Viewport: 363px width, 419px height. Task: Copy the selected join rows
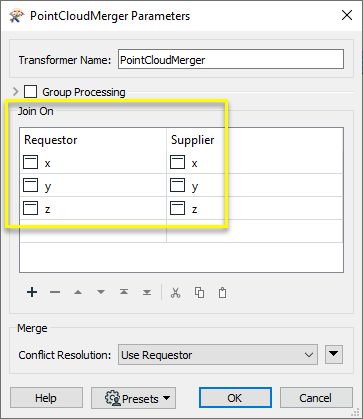point(199,293)
